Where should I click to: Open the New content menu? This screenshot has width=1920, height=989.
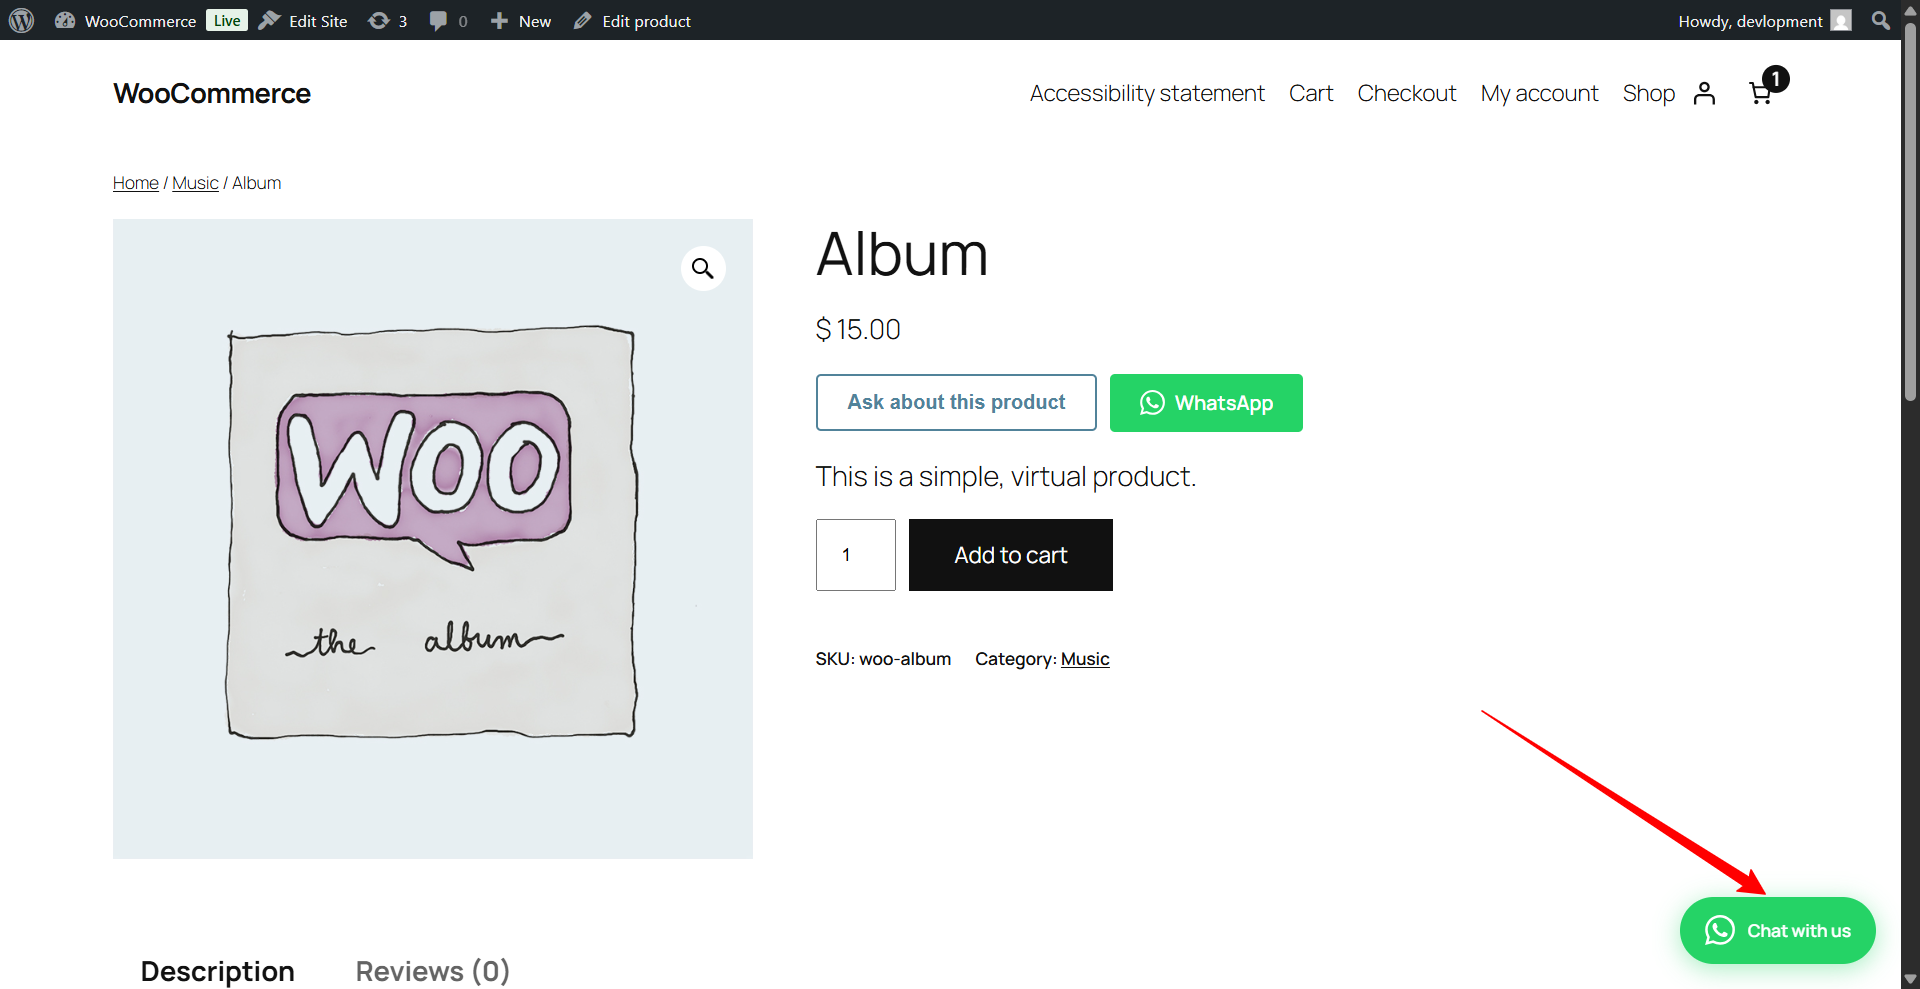pyautogui.click(x=521, y=21)
